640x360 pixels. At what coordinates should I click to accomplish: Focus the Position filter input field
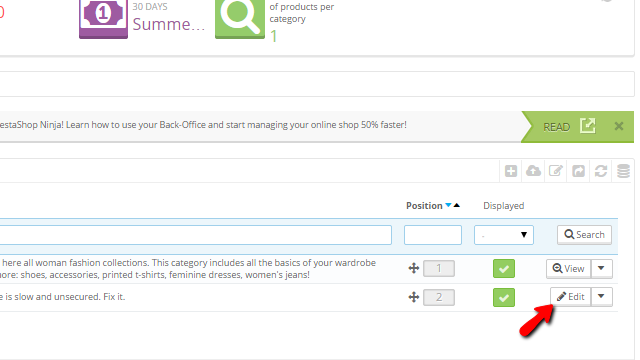point(433,235)
